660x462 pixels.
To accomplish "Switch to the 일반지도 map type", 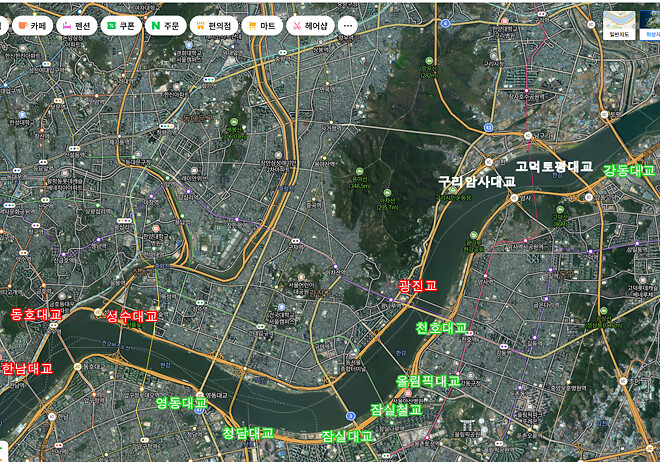I will pos(619,25).
